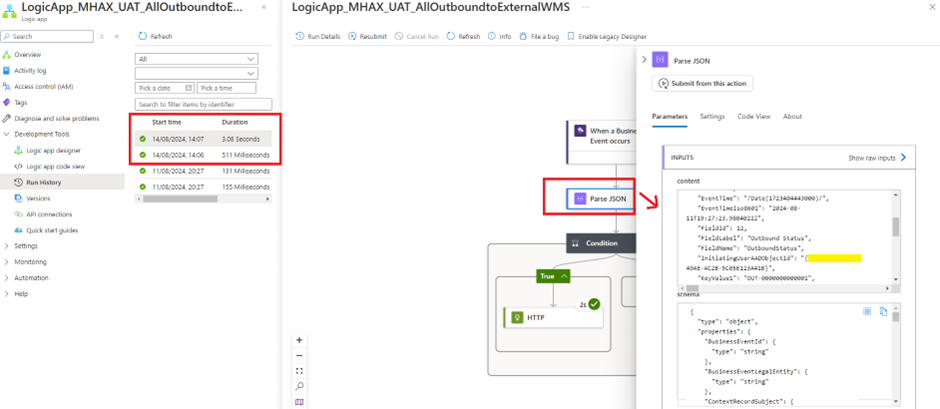Click the sidebar Search field
The image size is (940, 409).
pos(47,37)
